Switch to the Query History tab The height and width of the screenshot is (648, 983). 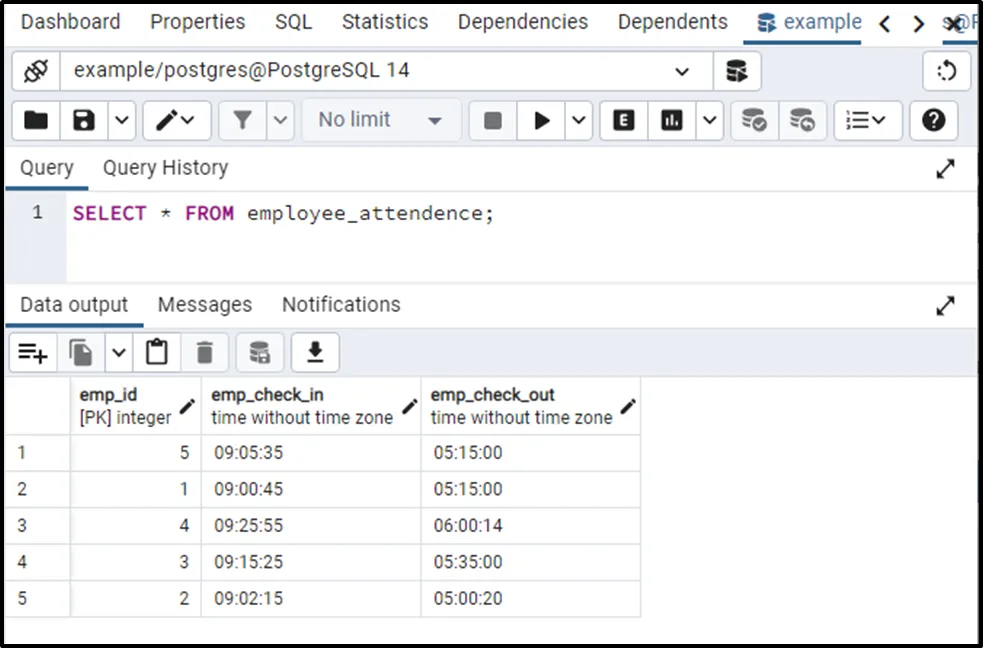165,168
